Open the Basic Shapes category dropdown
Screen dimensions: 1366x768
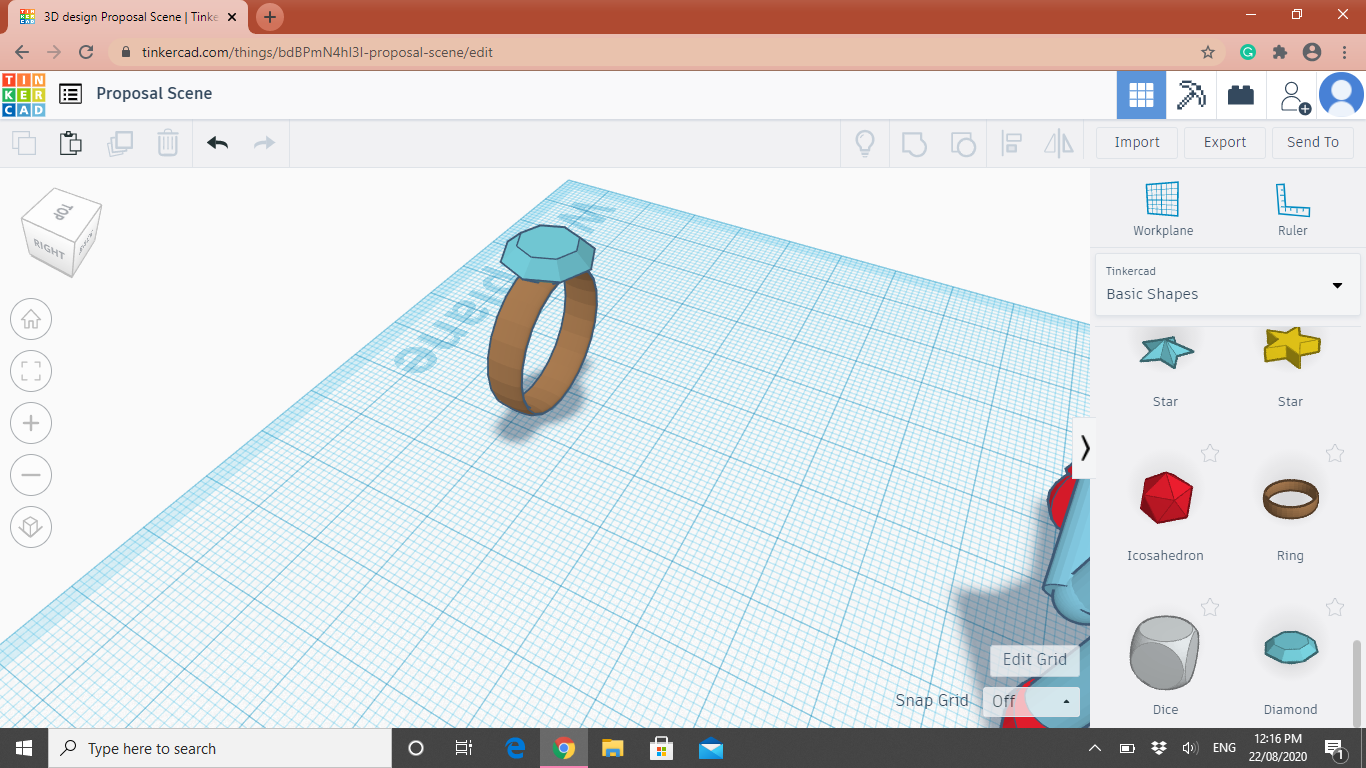(x=1228, y=284)
